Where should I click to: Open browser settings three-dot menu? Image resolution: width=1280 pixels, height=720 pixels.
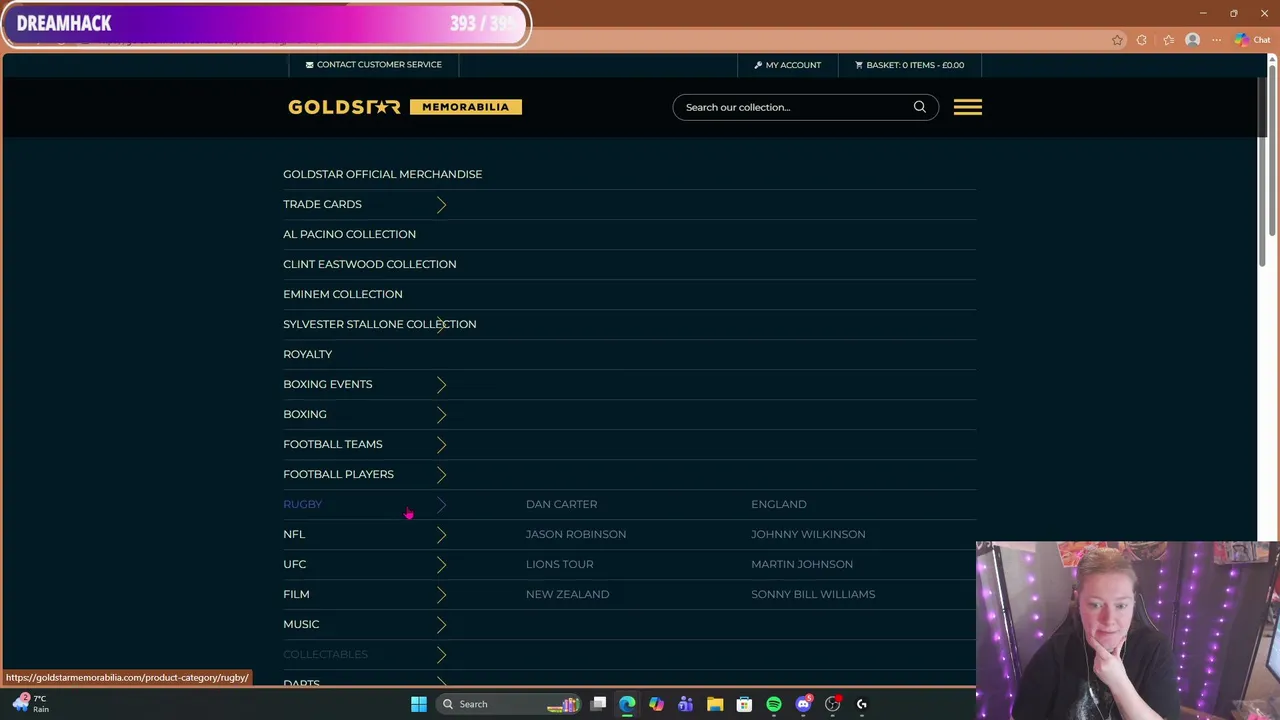point(1217,40)
